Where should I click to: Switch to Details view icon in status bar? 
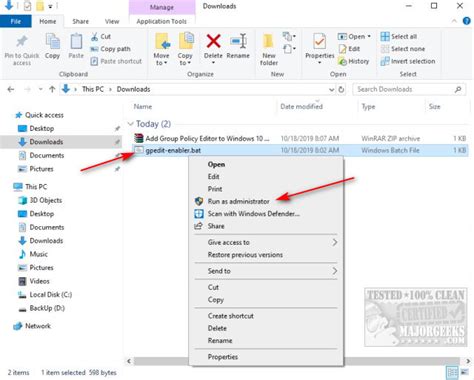tap(452, 372)
